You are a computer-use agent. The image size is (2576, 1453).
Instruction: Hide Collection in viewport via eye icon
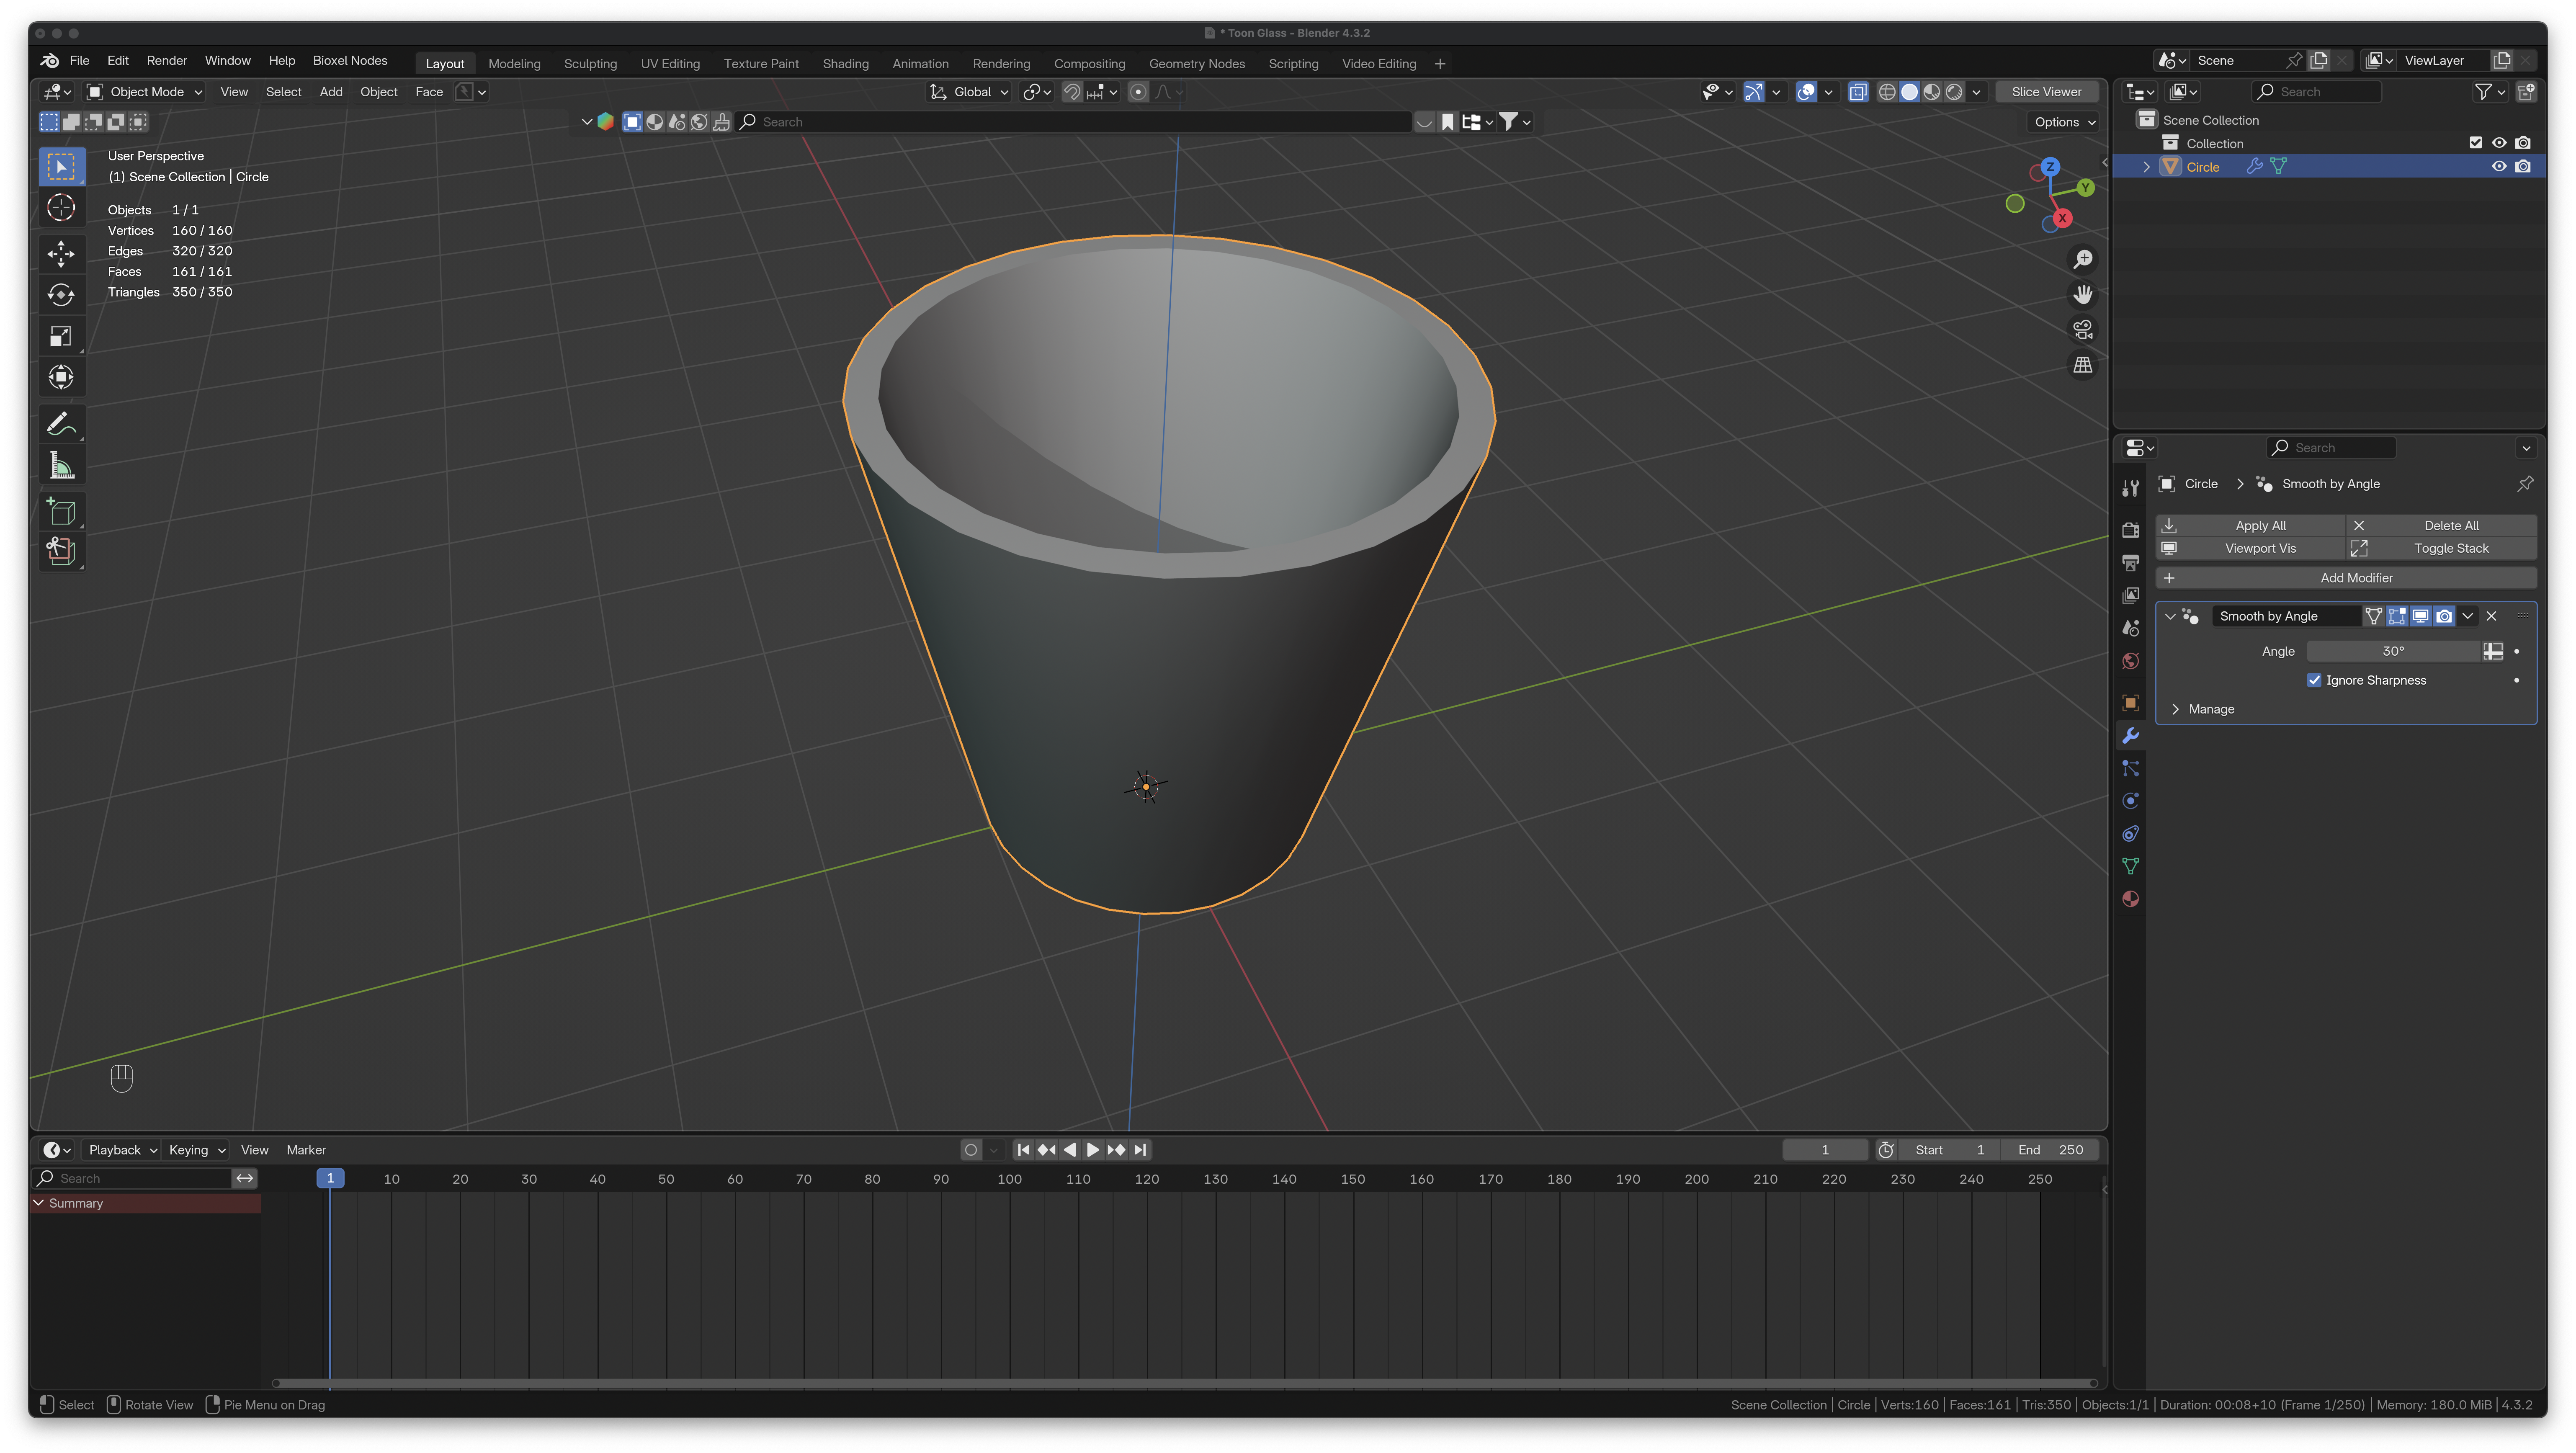2499,143
